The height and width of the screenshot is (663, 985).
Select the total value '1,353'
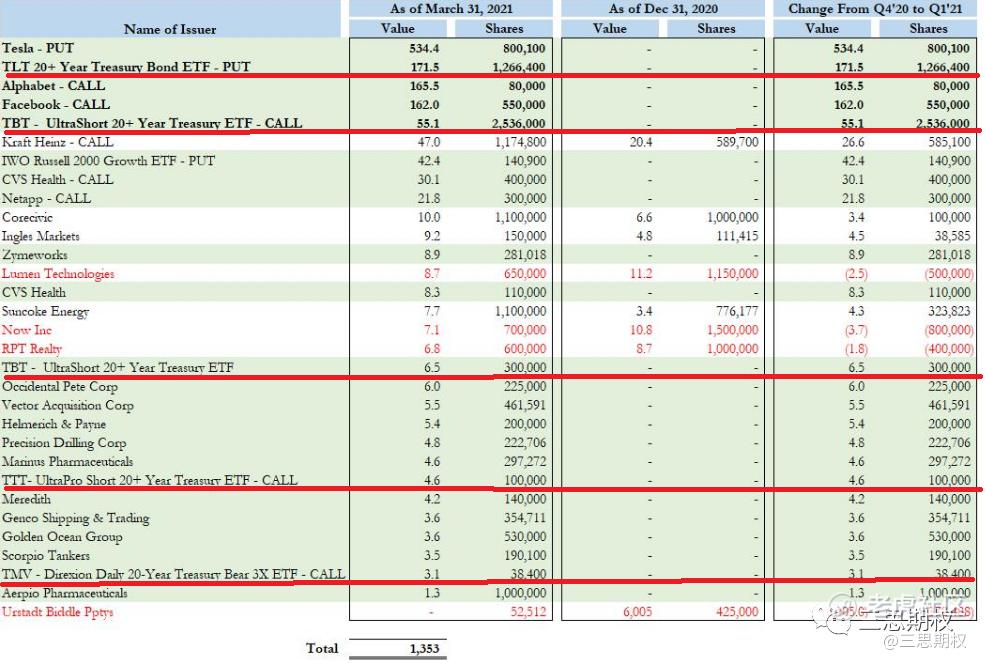tap(424, 649)
